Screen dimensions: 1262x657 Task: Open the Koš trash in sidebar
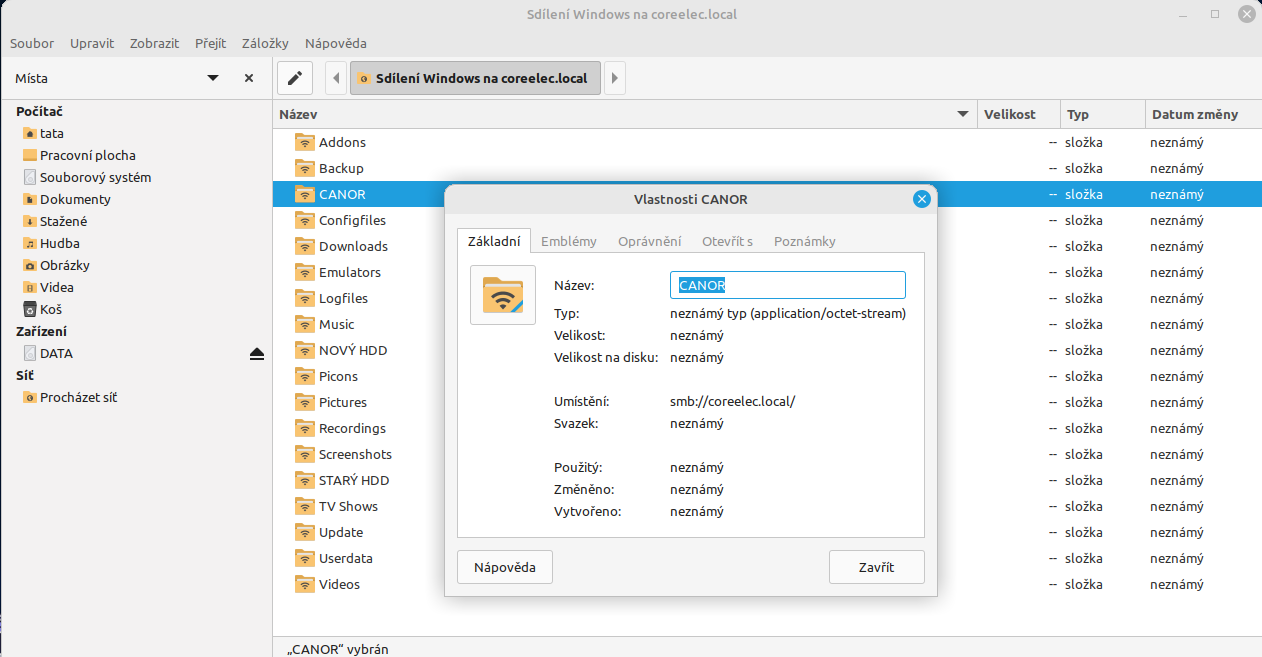(50, 310)
